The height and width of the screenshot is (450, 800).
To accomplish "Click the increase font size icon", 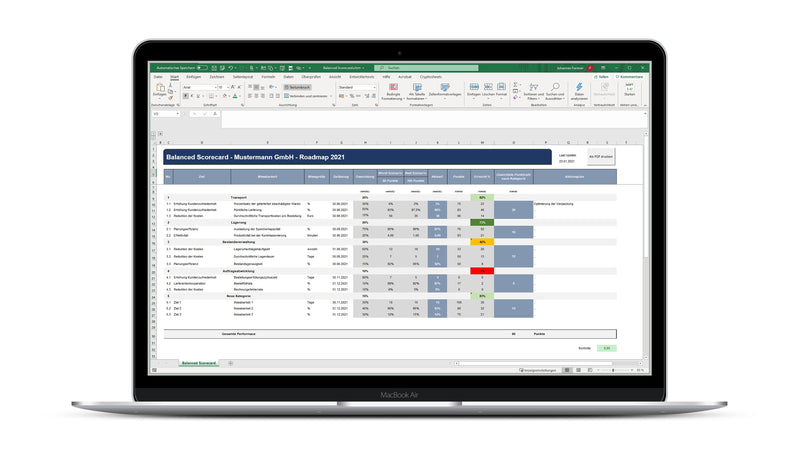I will tap(233, 87).
